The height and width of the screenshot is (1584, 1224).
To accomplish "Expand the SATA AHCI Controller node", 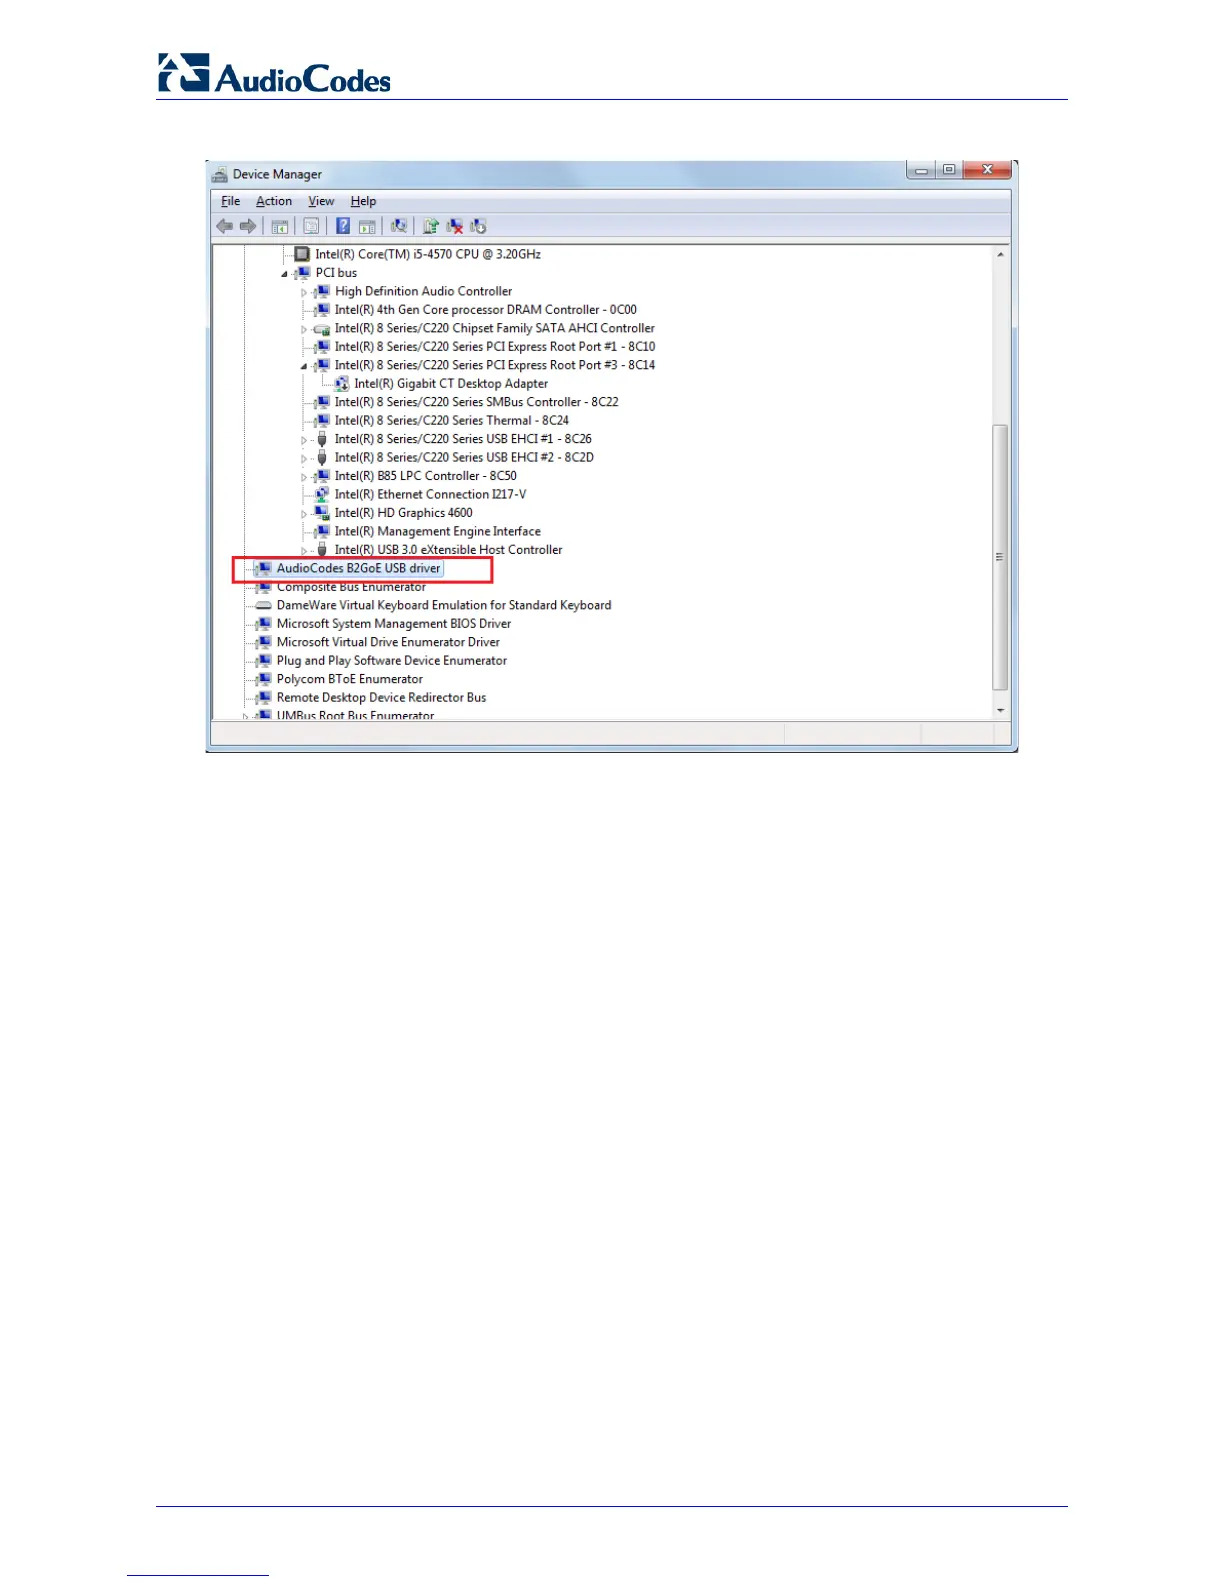I will click(304, 329).
